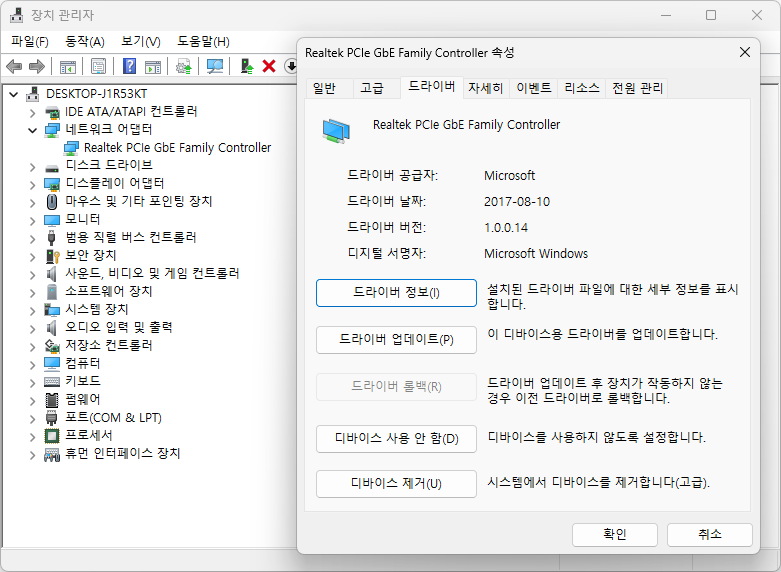Open the Properties toolbar icon

[98, 66]
